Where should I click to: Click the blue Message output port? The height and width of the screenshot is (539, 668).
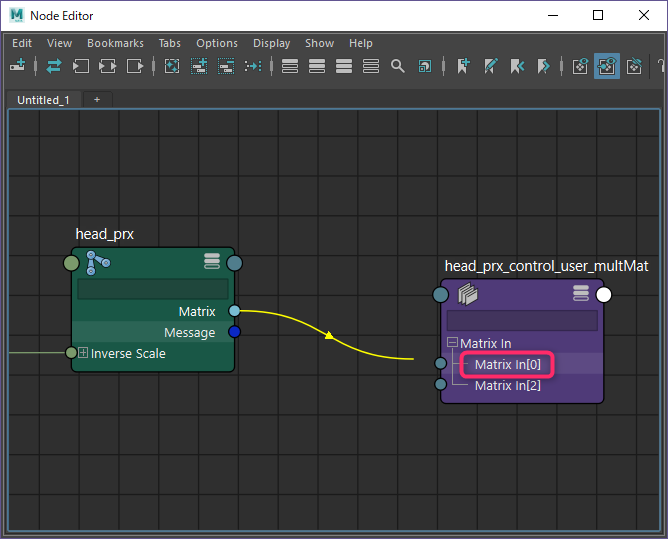point(234,332)
